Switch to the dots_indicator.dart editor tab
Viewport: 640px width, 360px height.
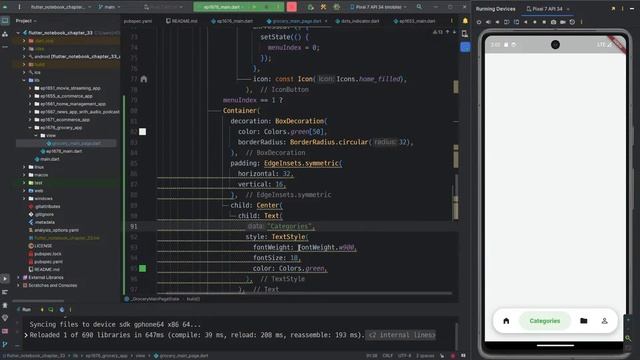click(x=357, y=21)
